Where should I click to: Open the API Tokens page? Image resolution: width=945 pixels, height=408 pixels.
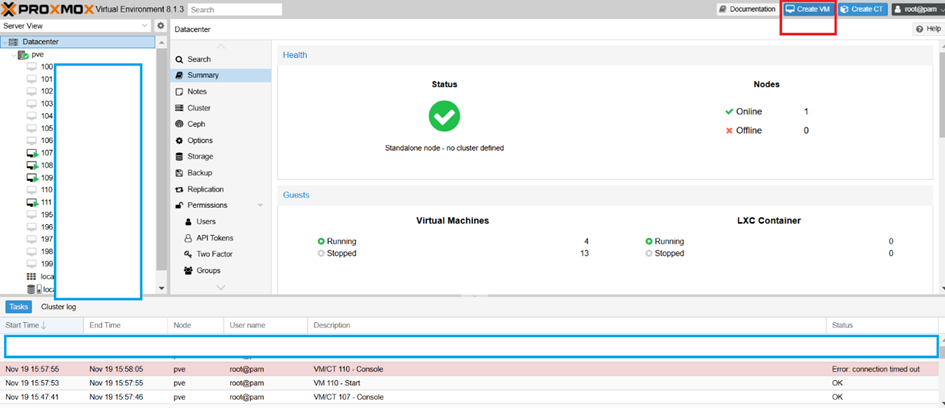(215, 237)
